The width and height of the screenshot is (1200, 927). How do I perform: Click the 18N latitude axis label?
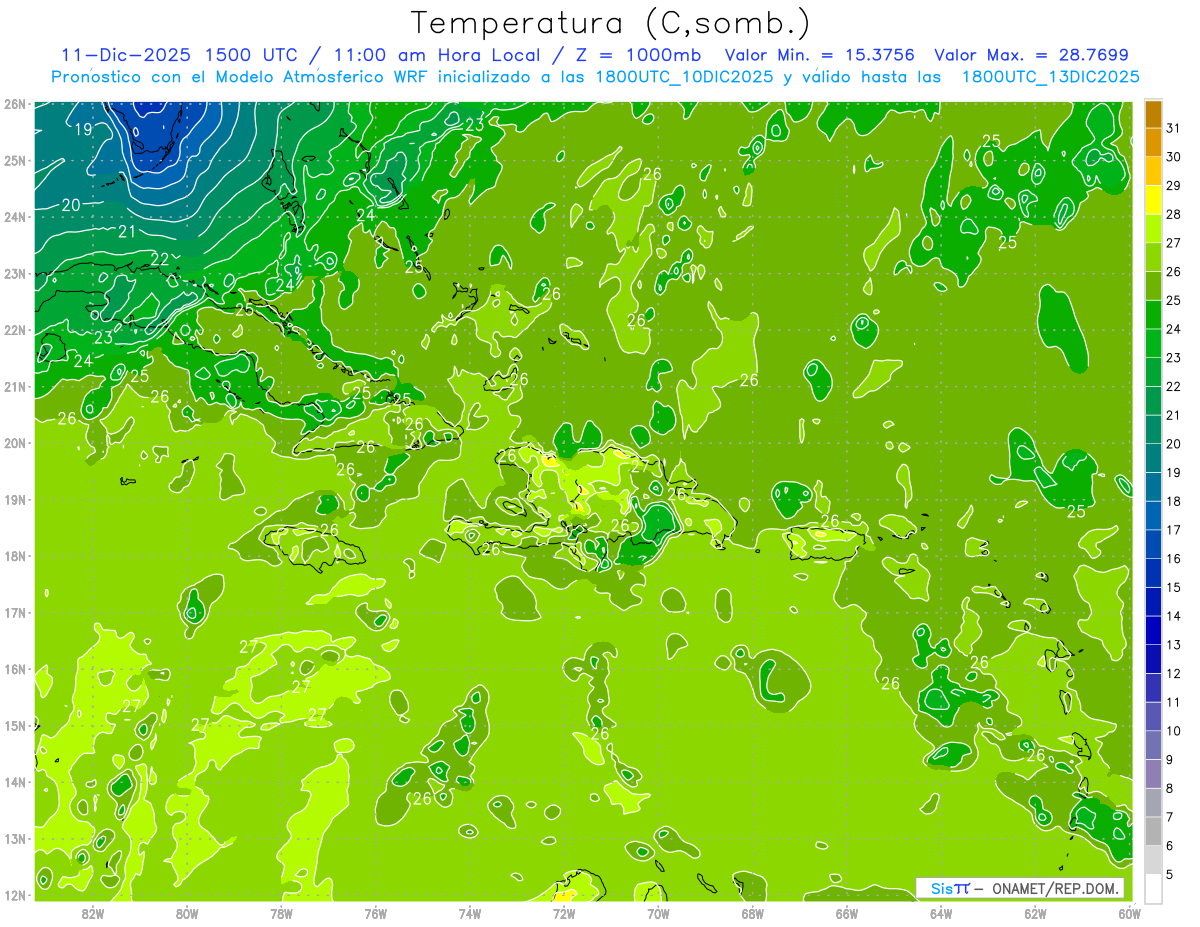pos(14,556)
